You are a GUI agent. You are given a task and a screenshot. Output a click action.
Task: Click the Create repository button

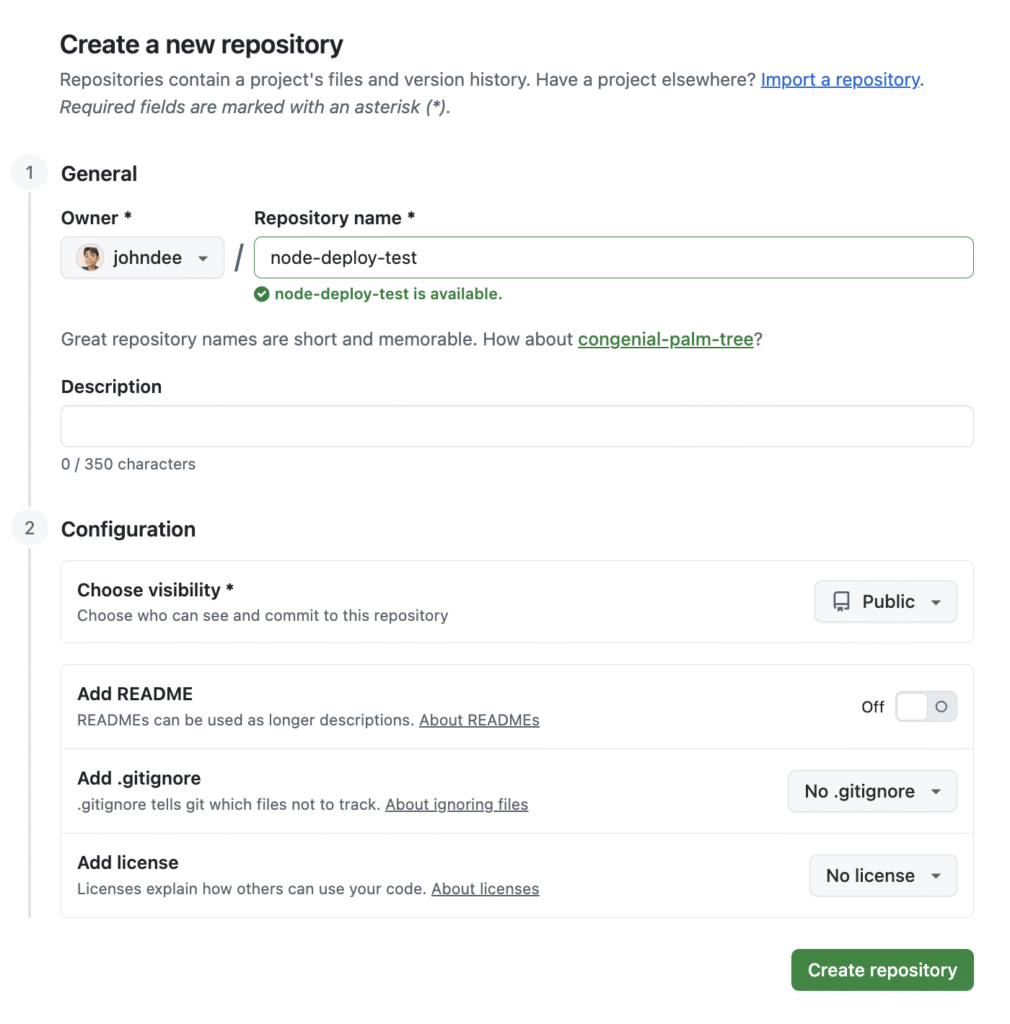click(x=882, y=969)
